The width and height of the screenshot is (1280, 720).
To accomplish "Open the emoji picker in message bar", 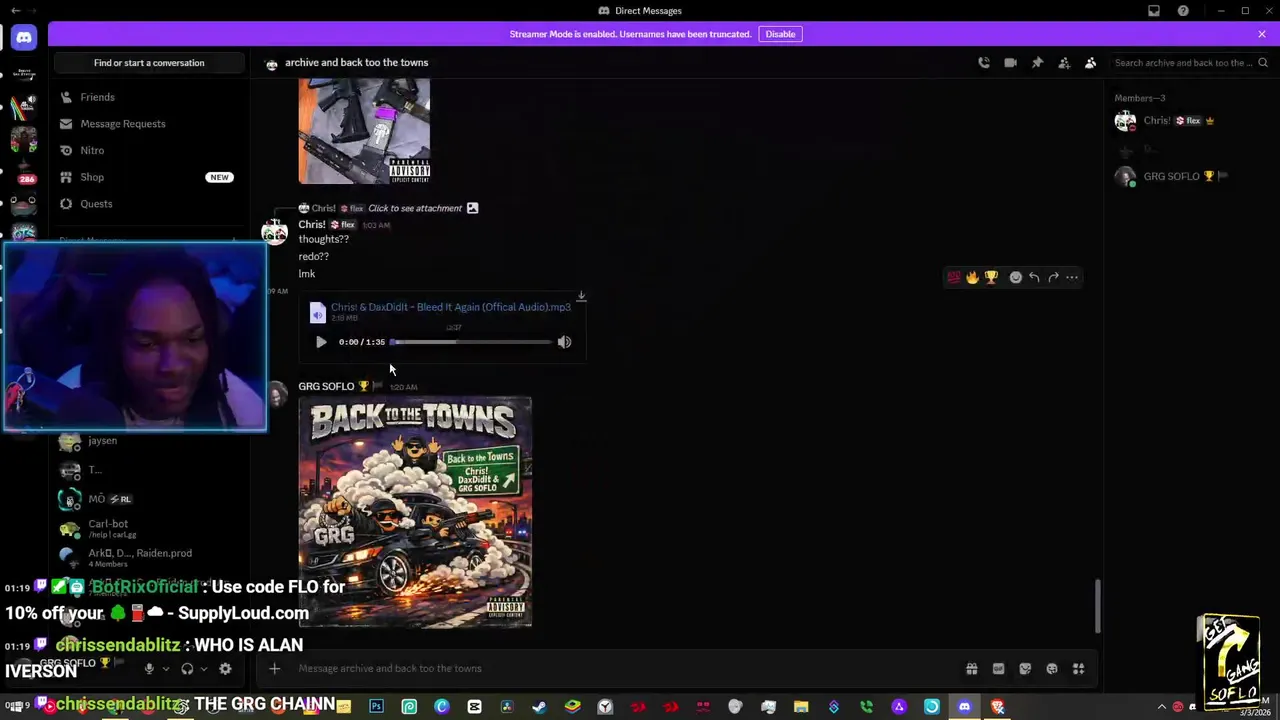I will point(1052,669).
